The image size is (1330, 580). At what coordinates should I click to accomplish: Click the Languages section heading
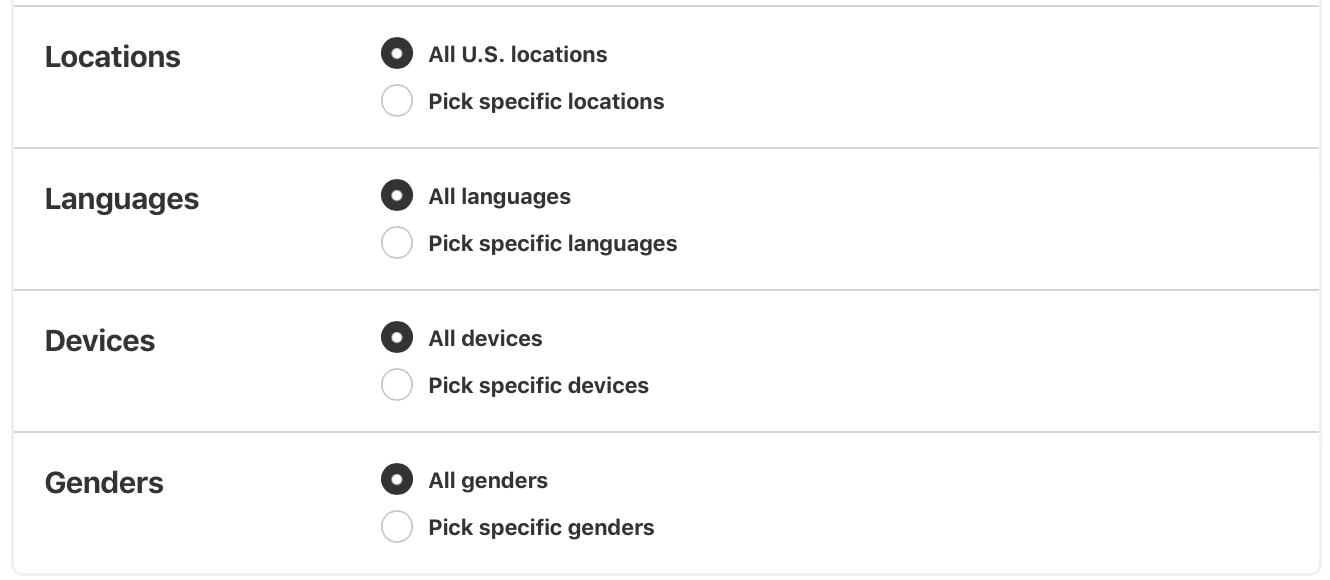(x=122, y=199)
